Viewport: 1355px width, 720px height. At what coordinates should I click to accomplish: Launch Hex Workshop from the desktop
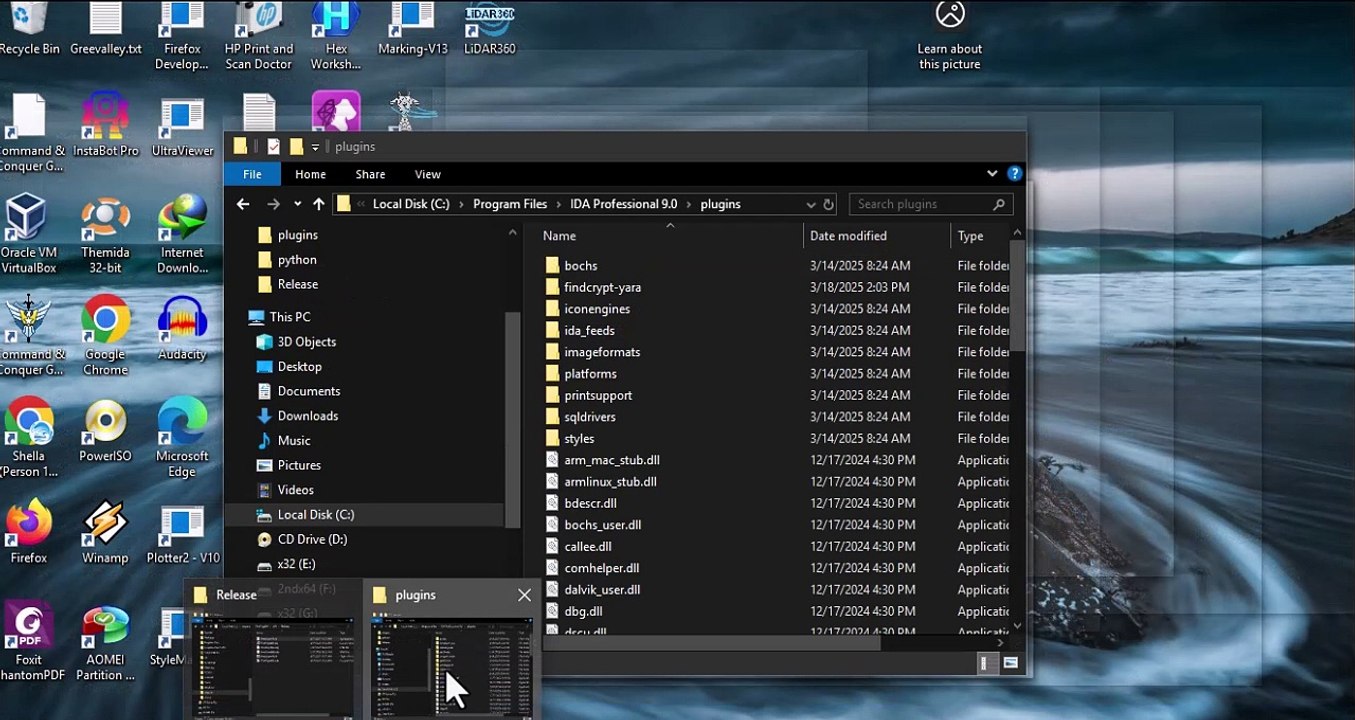pyautogui.click(x=336, y=36)
